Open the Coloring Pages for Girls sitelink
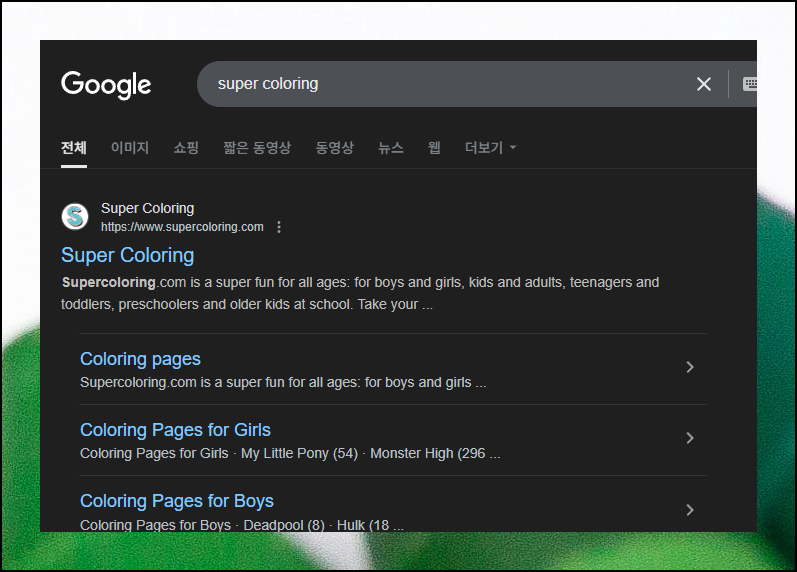 pos(175,430)
